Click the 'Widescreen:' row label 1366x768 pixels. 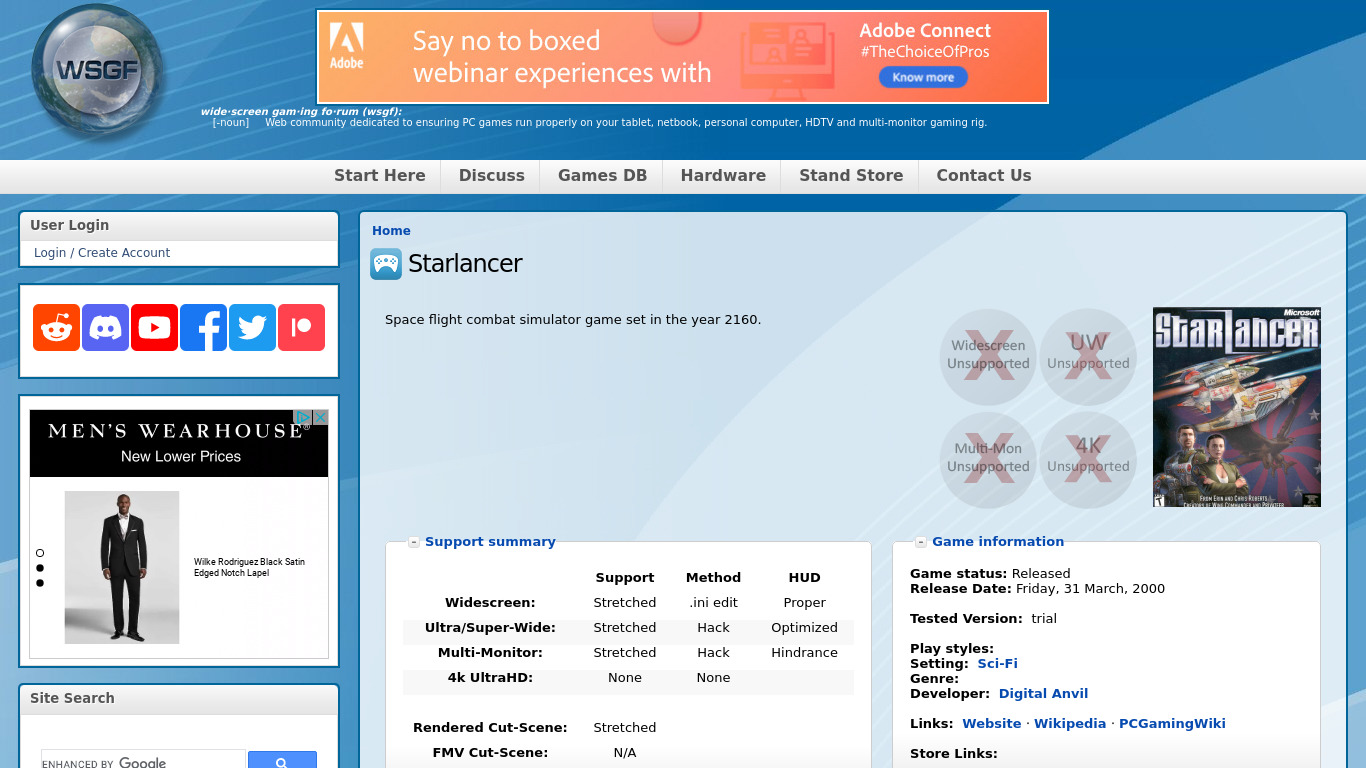pos(490,603)
